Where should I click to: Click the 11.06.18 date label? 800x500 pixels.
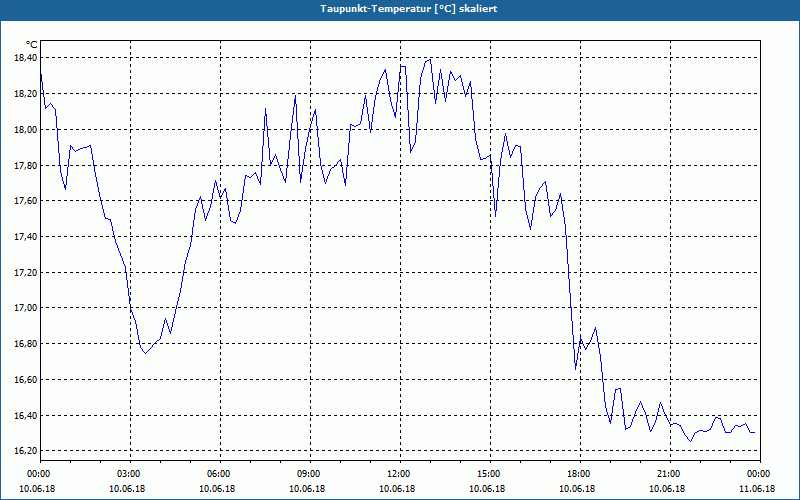click(757, 488)
